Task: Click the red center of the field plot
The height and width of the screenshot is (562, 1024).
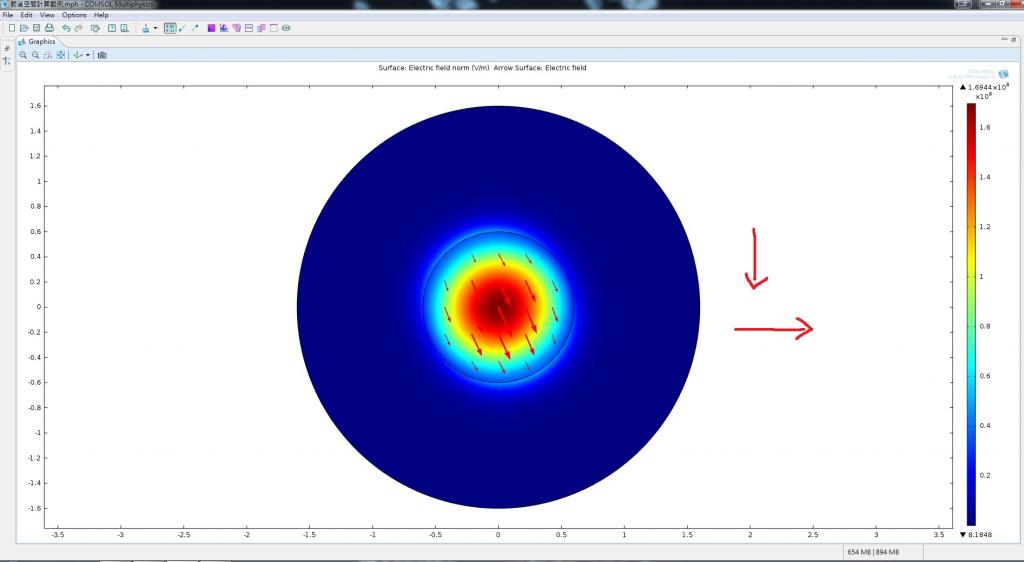Action: (498, 307)
